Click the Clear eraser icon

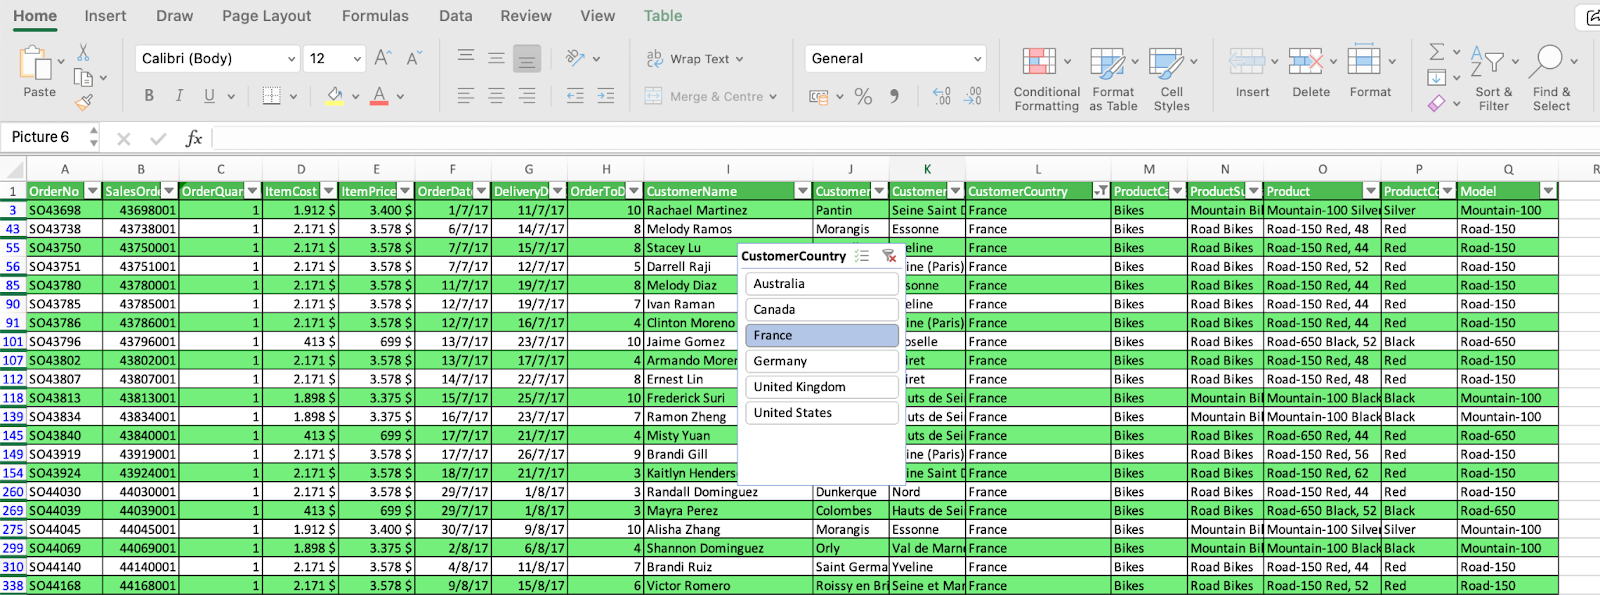tap(1437, 102)
